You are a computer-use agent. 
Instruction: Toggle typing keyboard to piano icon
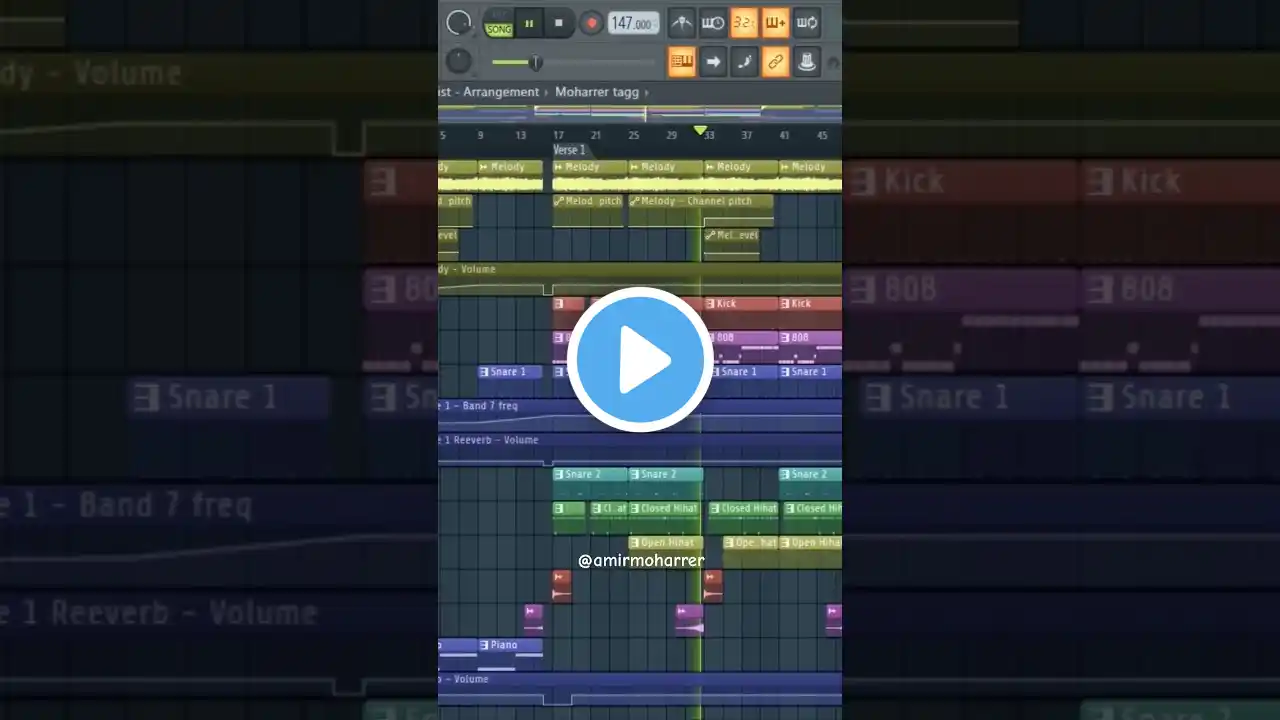coord(682,62)
